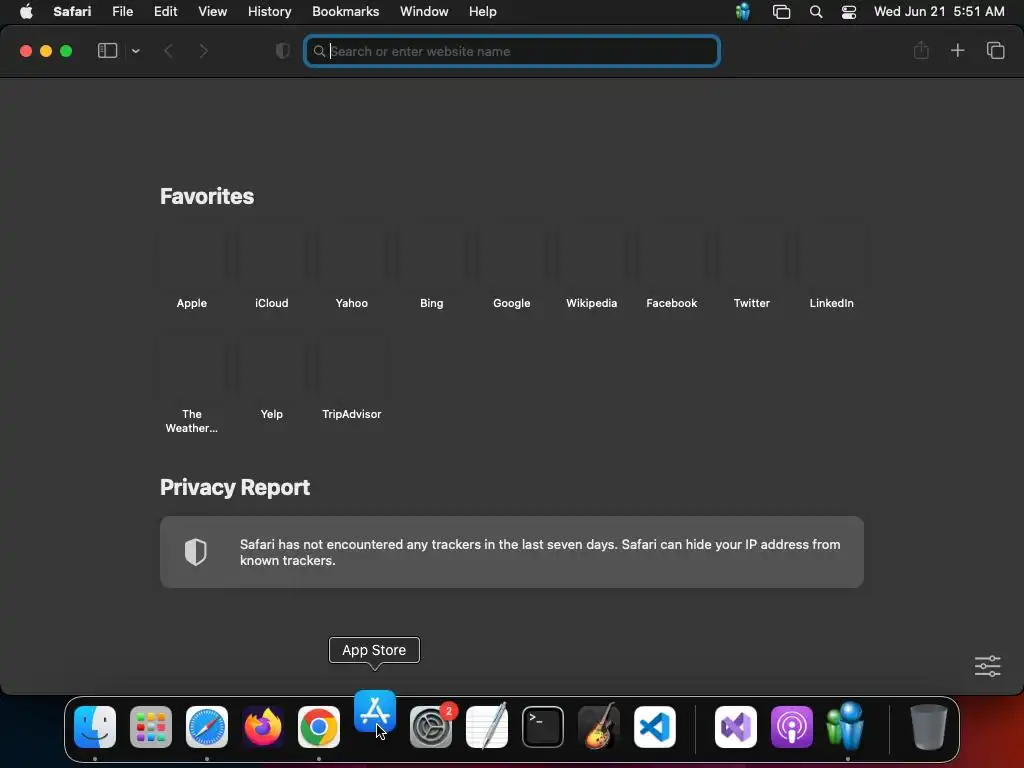Focus the Search or enter website name field
Image resolution: width=1024 pixels, height=768 pixels.
point(512,51)
